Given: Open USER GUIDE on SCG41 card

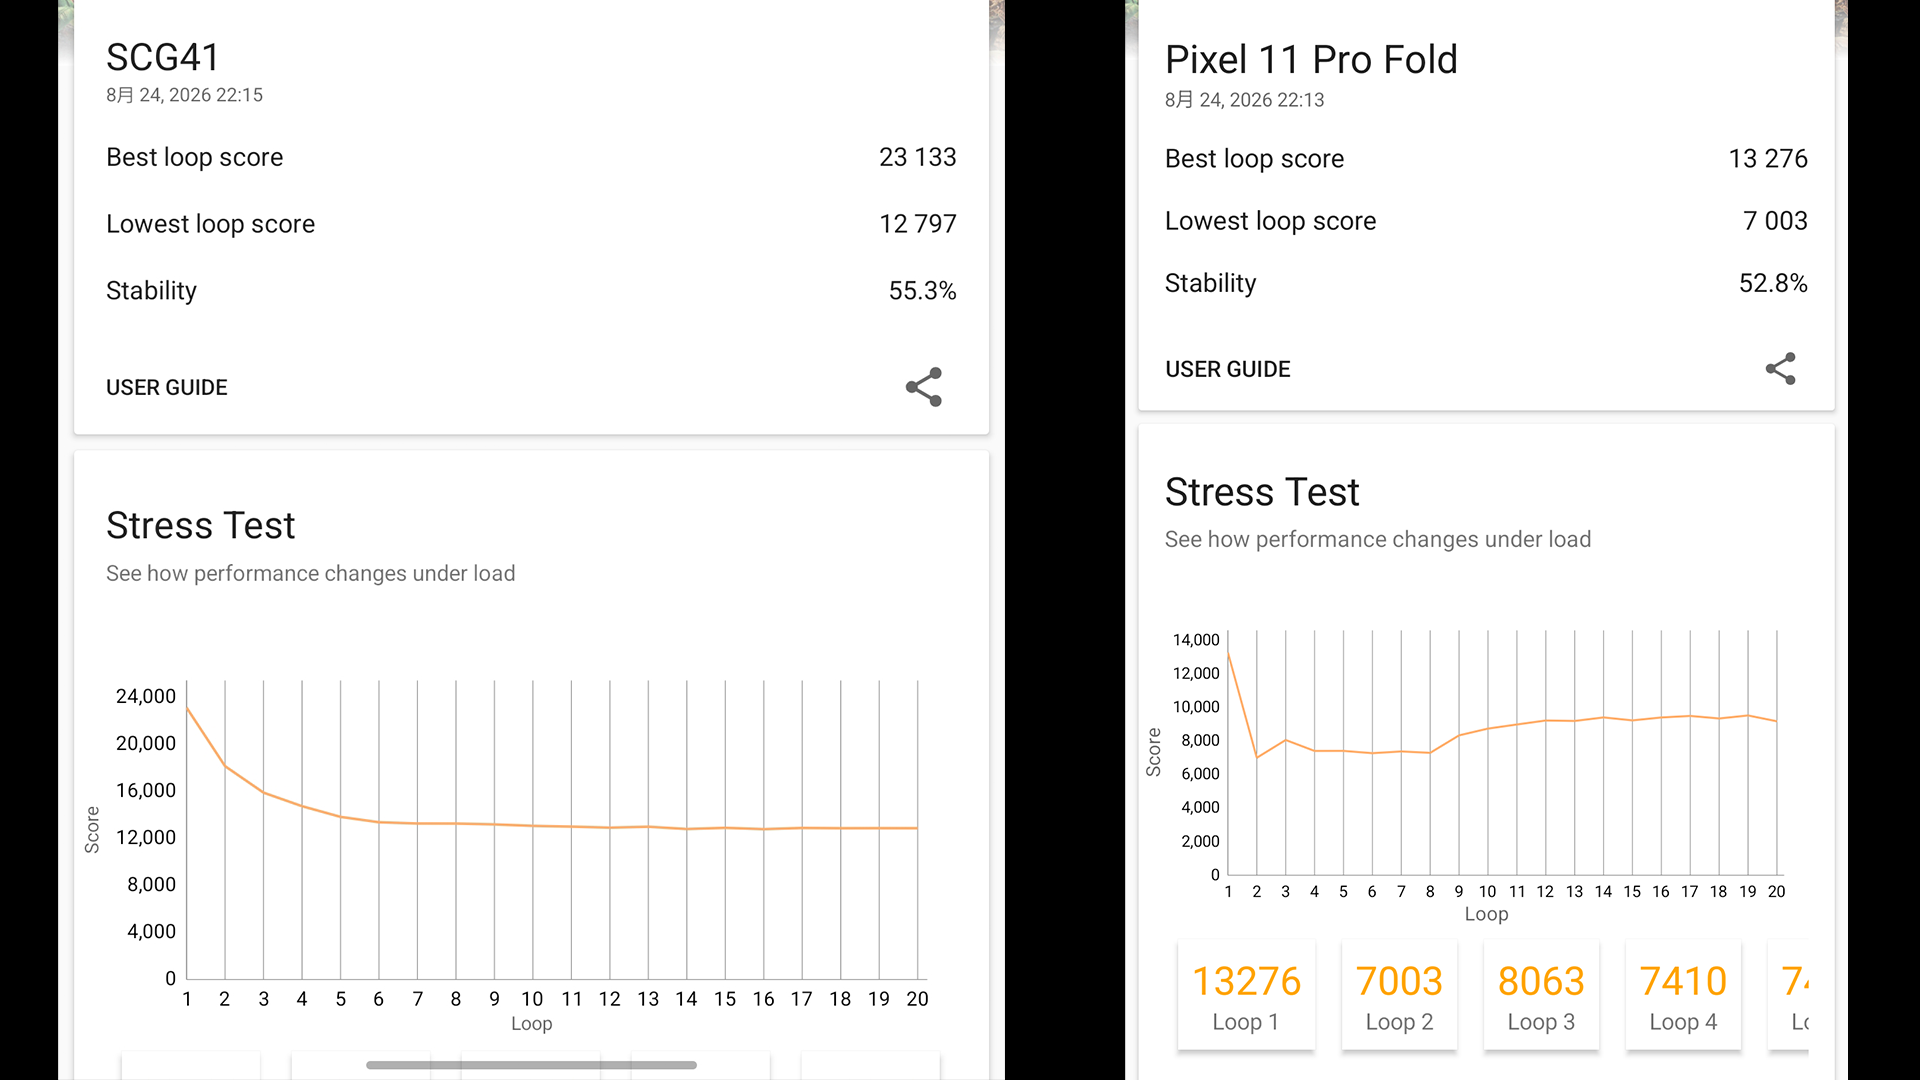Looking at the screenshot, I should pos(167,387).
